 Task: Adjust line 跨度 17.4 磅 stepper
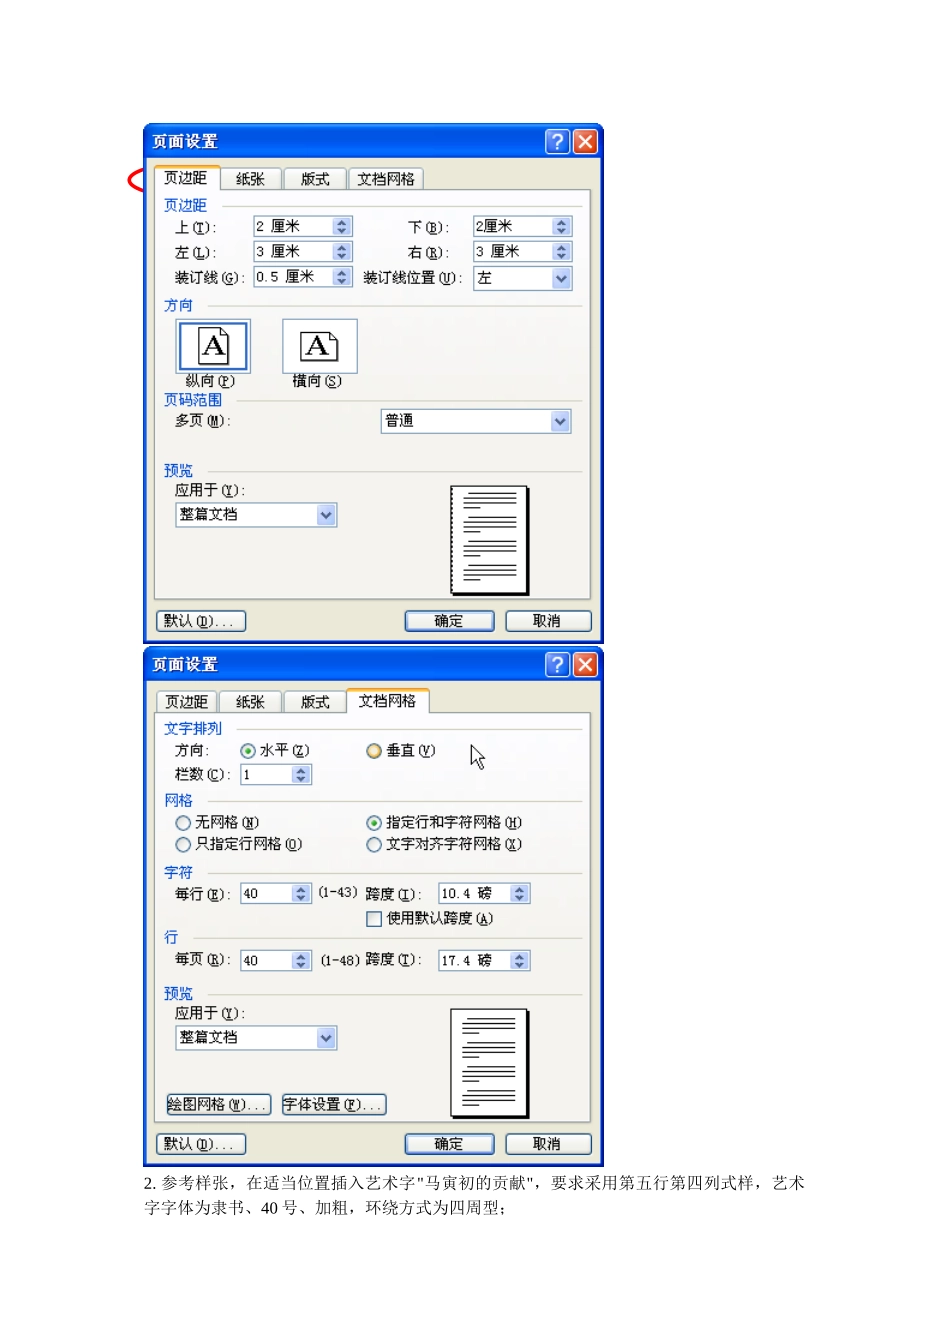point(519,961)
